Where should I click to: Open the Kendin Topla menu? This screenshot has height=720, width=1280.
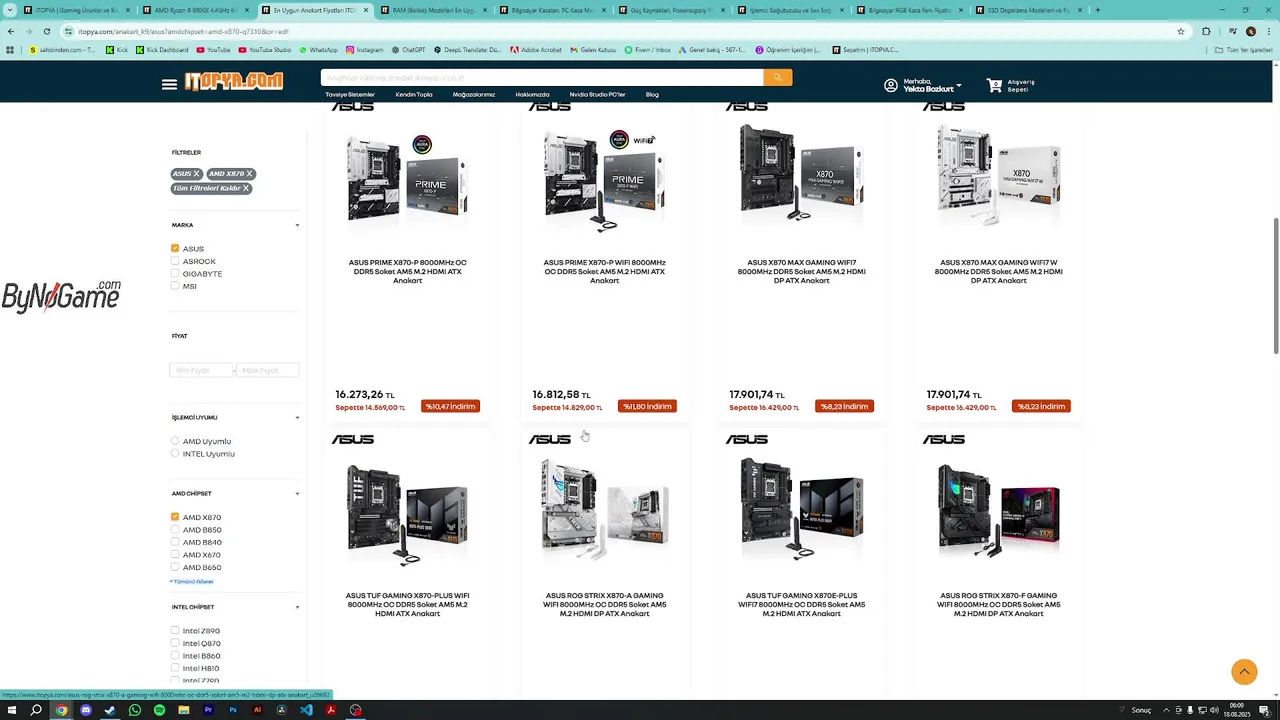pos(414,94)
